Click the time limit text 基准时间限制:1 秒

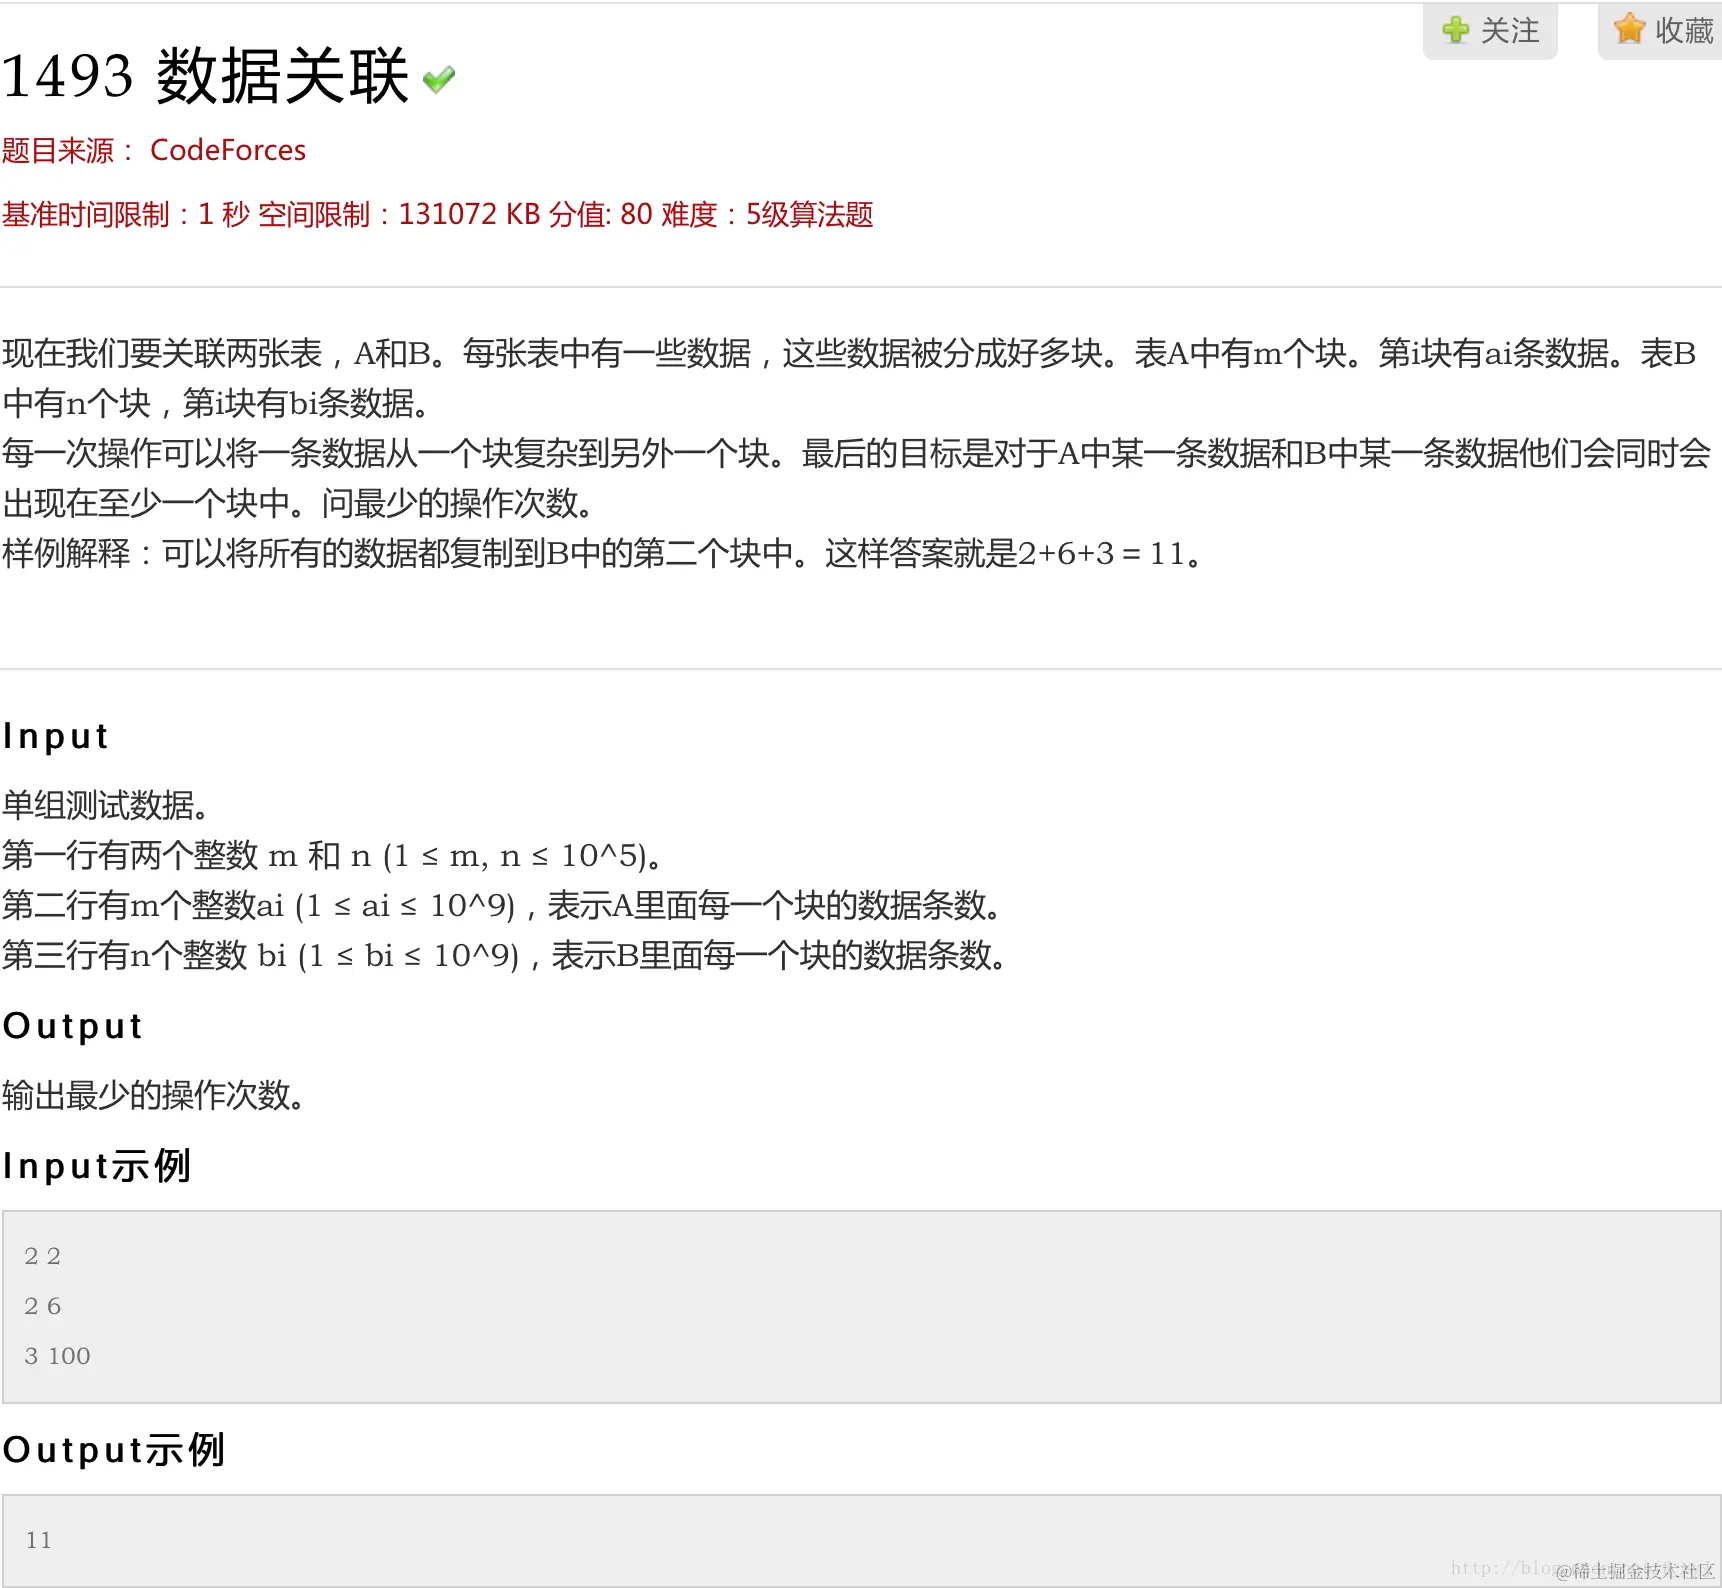point(125,214)
